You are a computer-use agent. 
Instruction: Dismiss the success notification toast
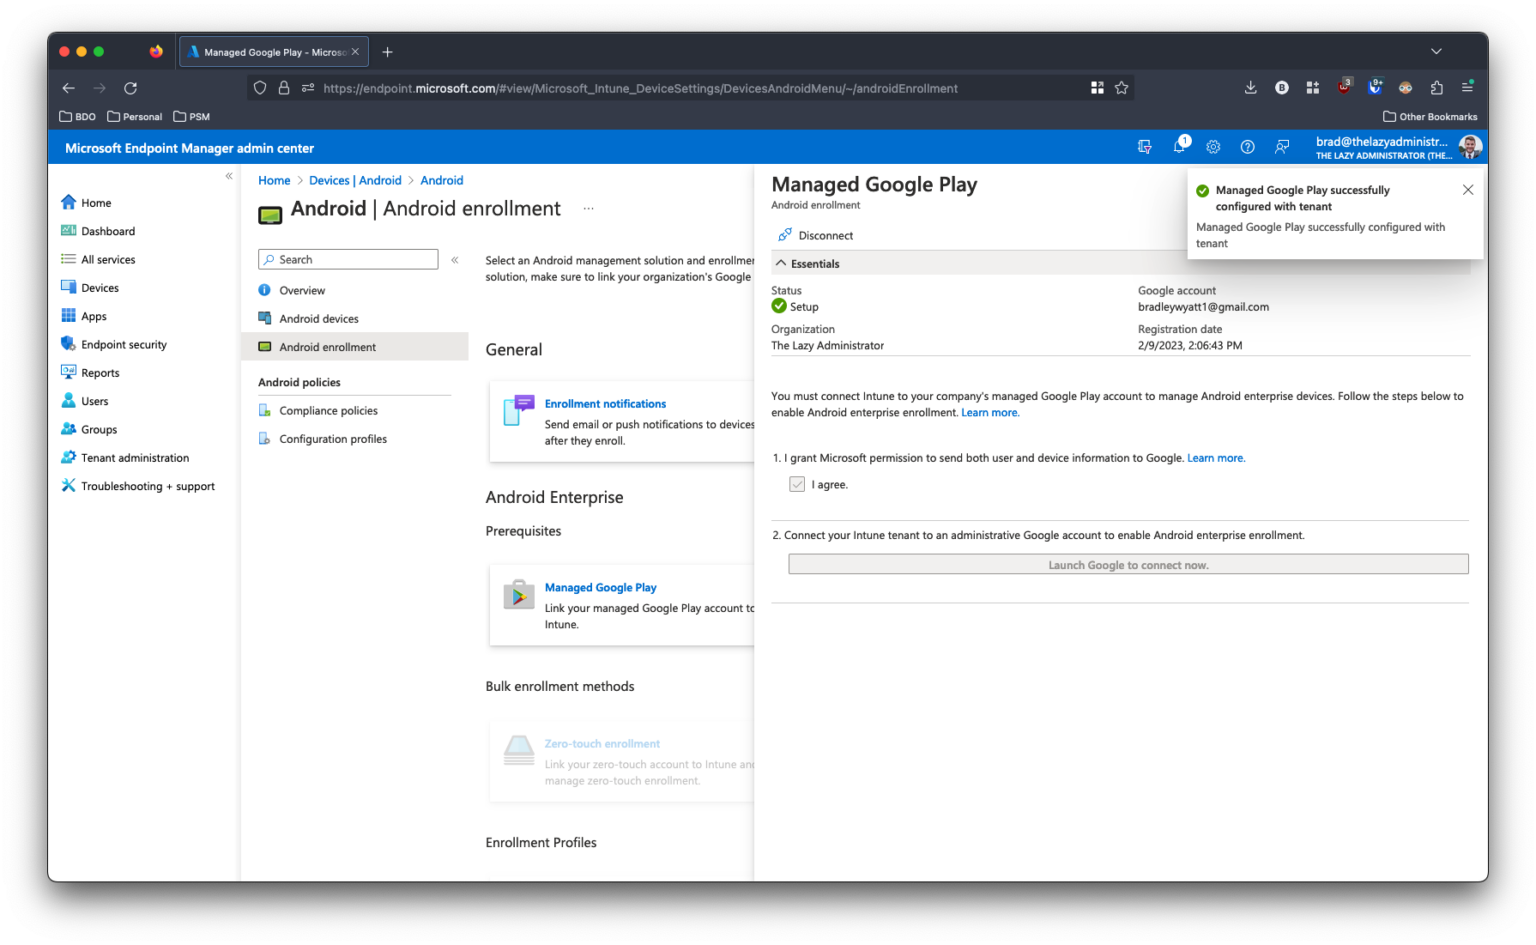click(1468, 190)
